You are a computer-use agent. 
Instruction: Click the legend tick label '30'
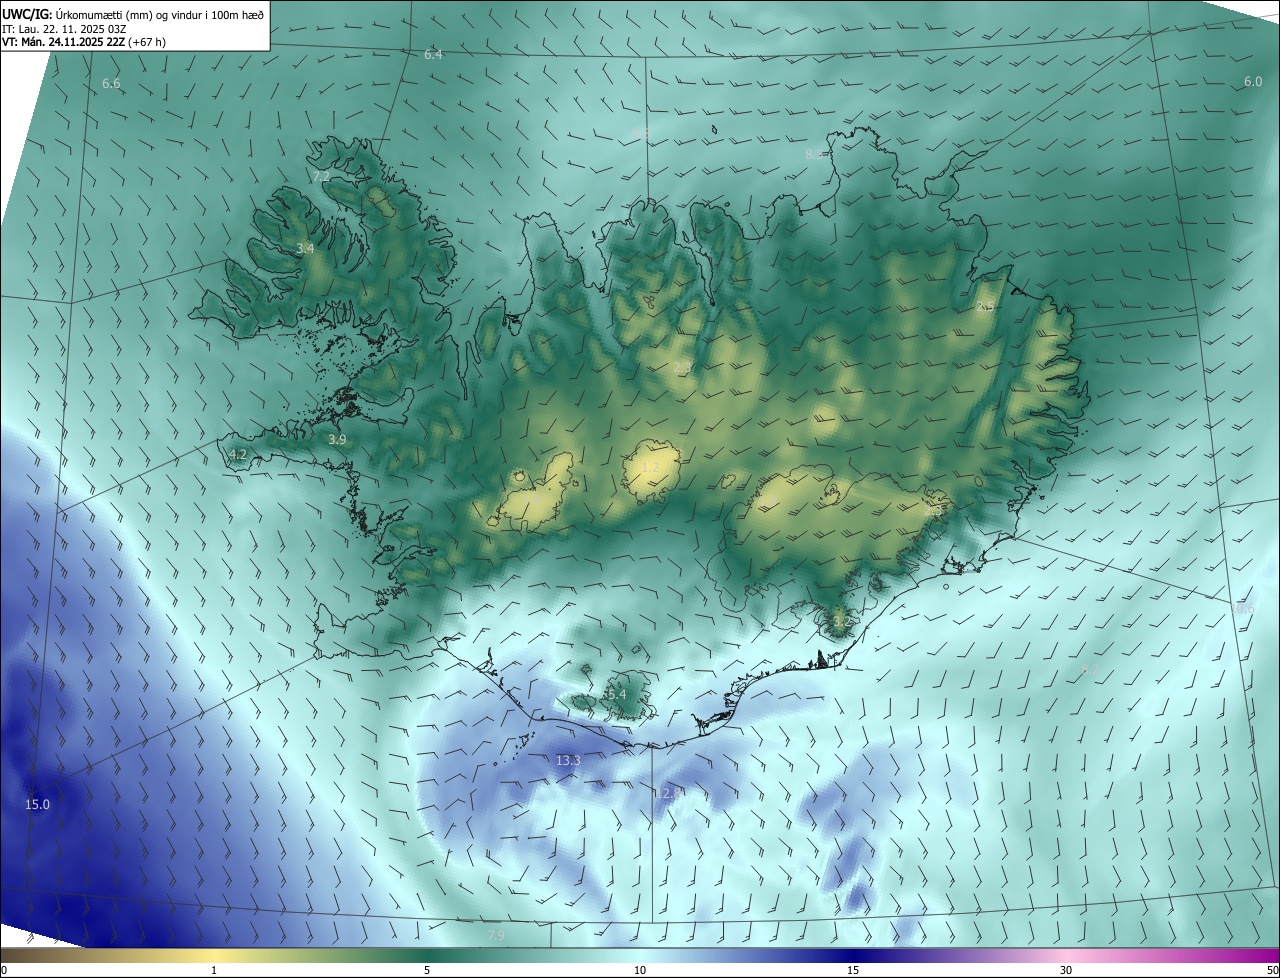point(1066,970)
